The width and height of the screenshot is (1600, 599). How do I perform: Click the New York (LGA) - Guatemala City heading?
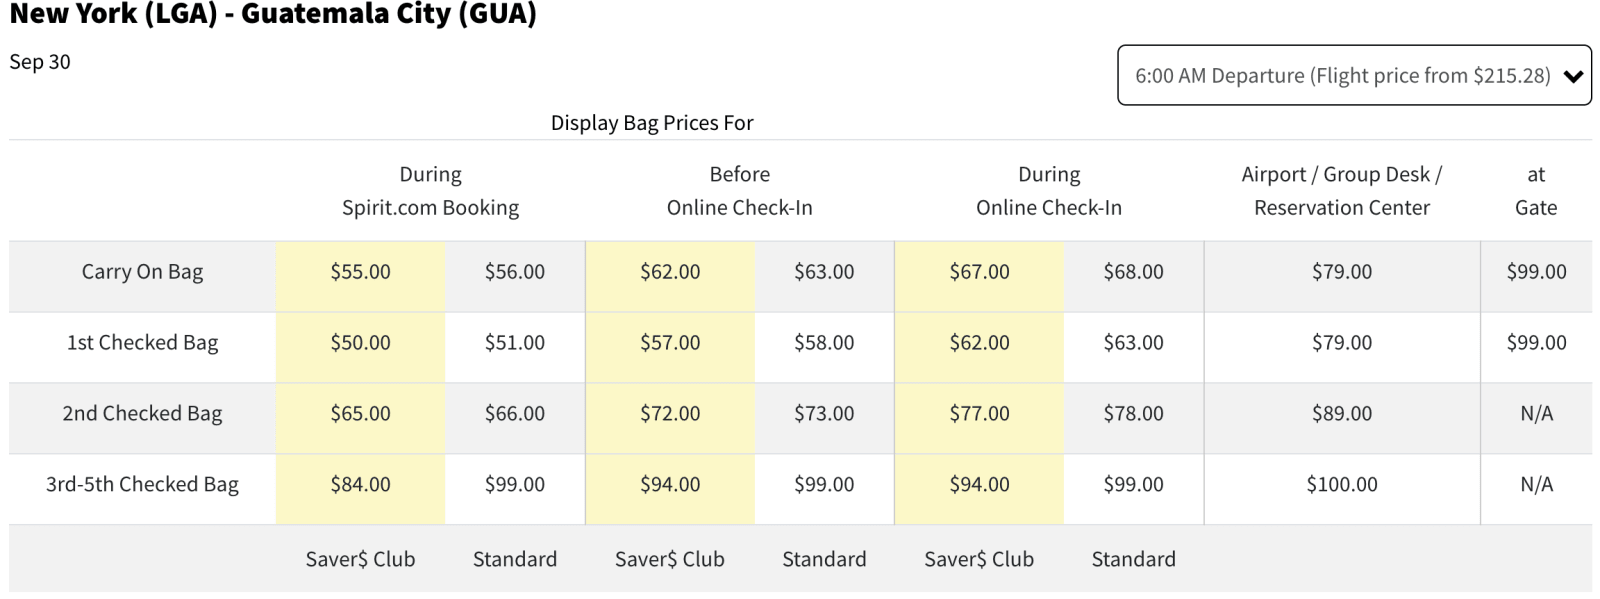tap(273, 14)
